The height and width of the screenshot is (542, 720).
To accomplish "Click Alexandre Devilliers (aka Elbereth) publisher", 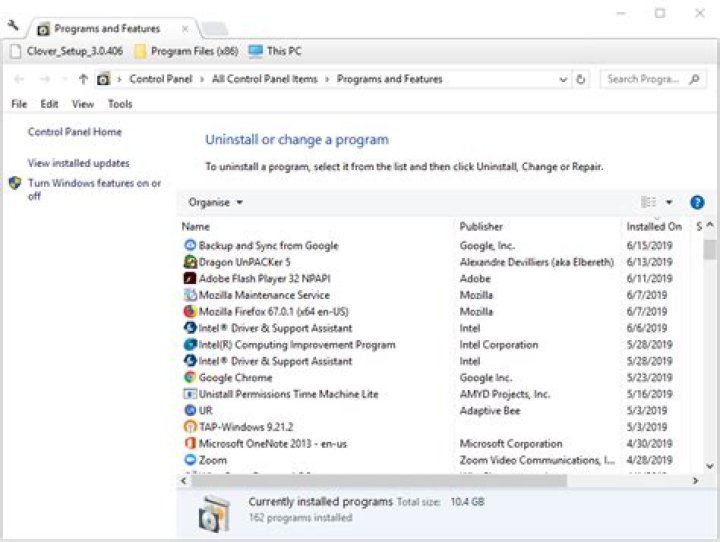I will [x=536, y=262].
